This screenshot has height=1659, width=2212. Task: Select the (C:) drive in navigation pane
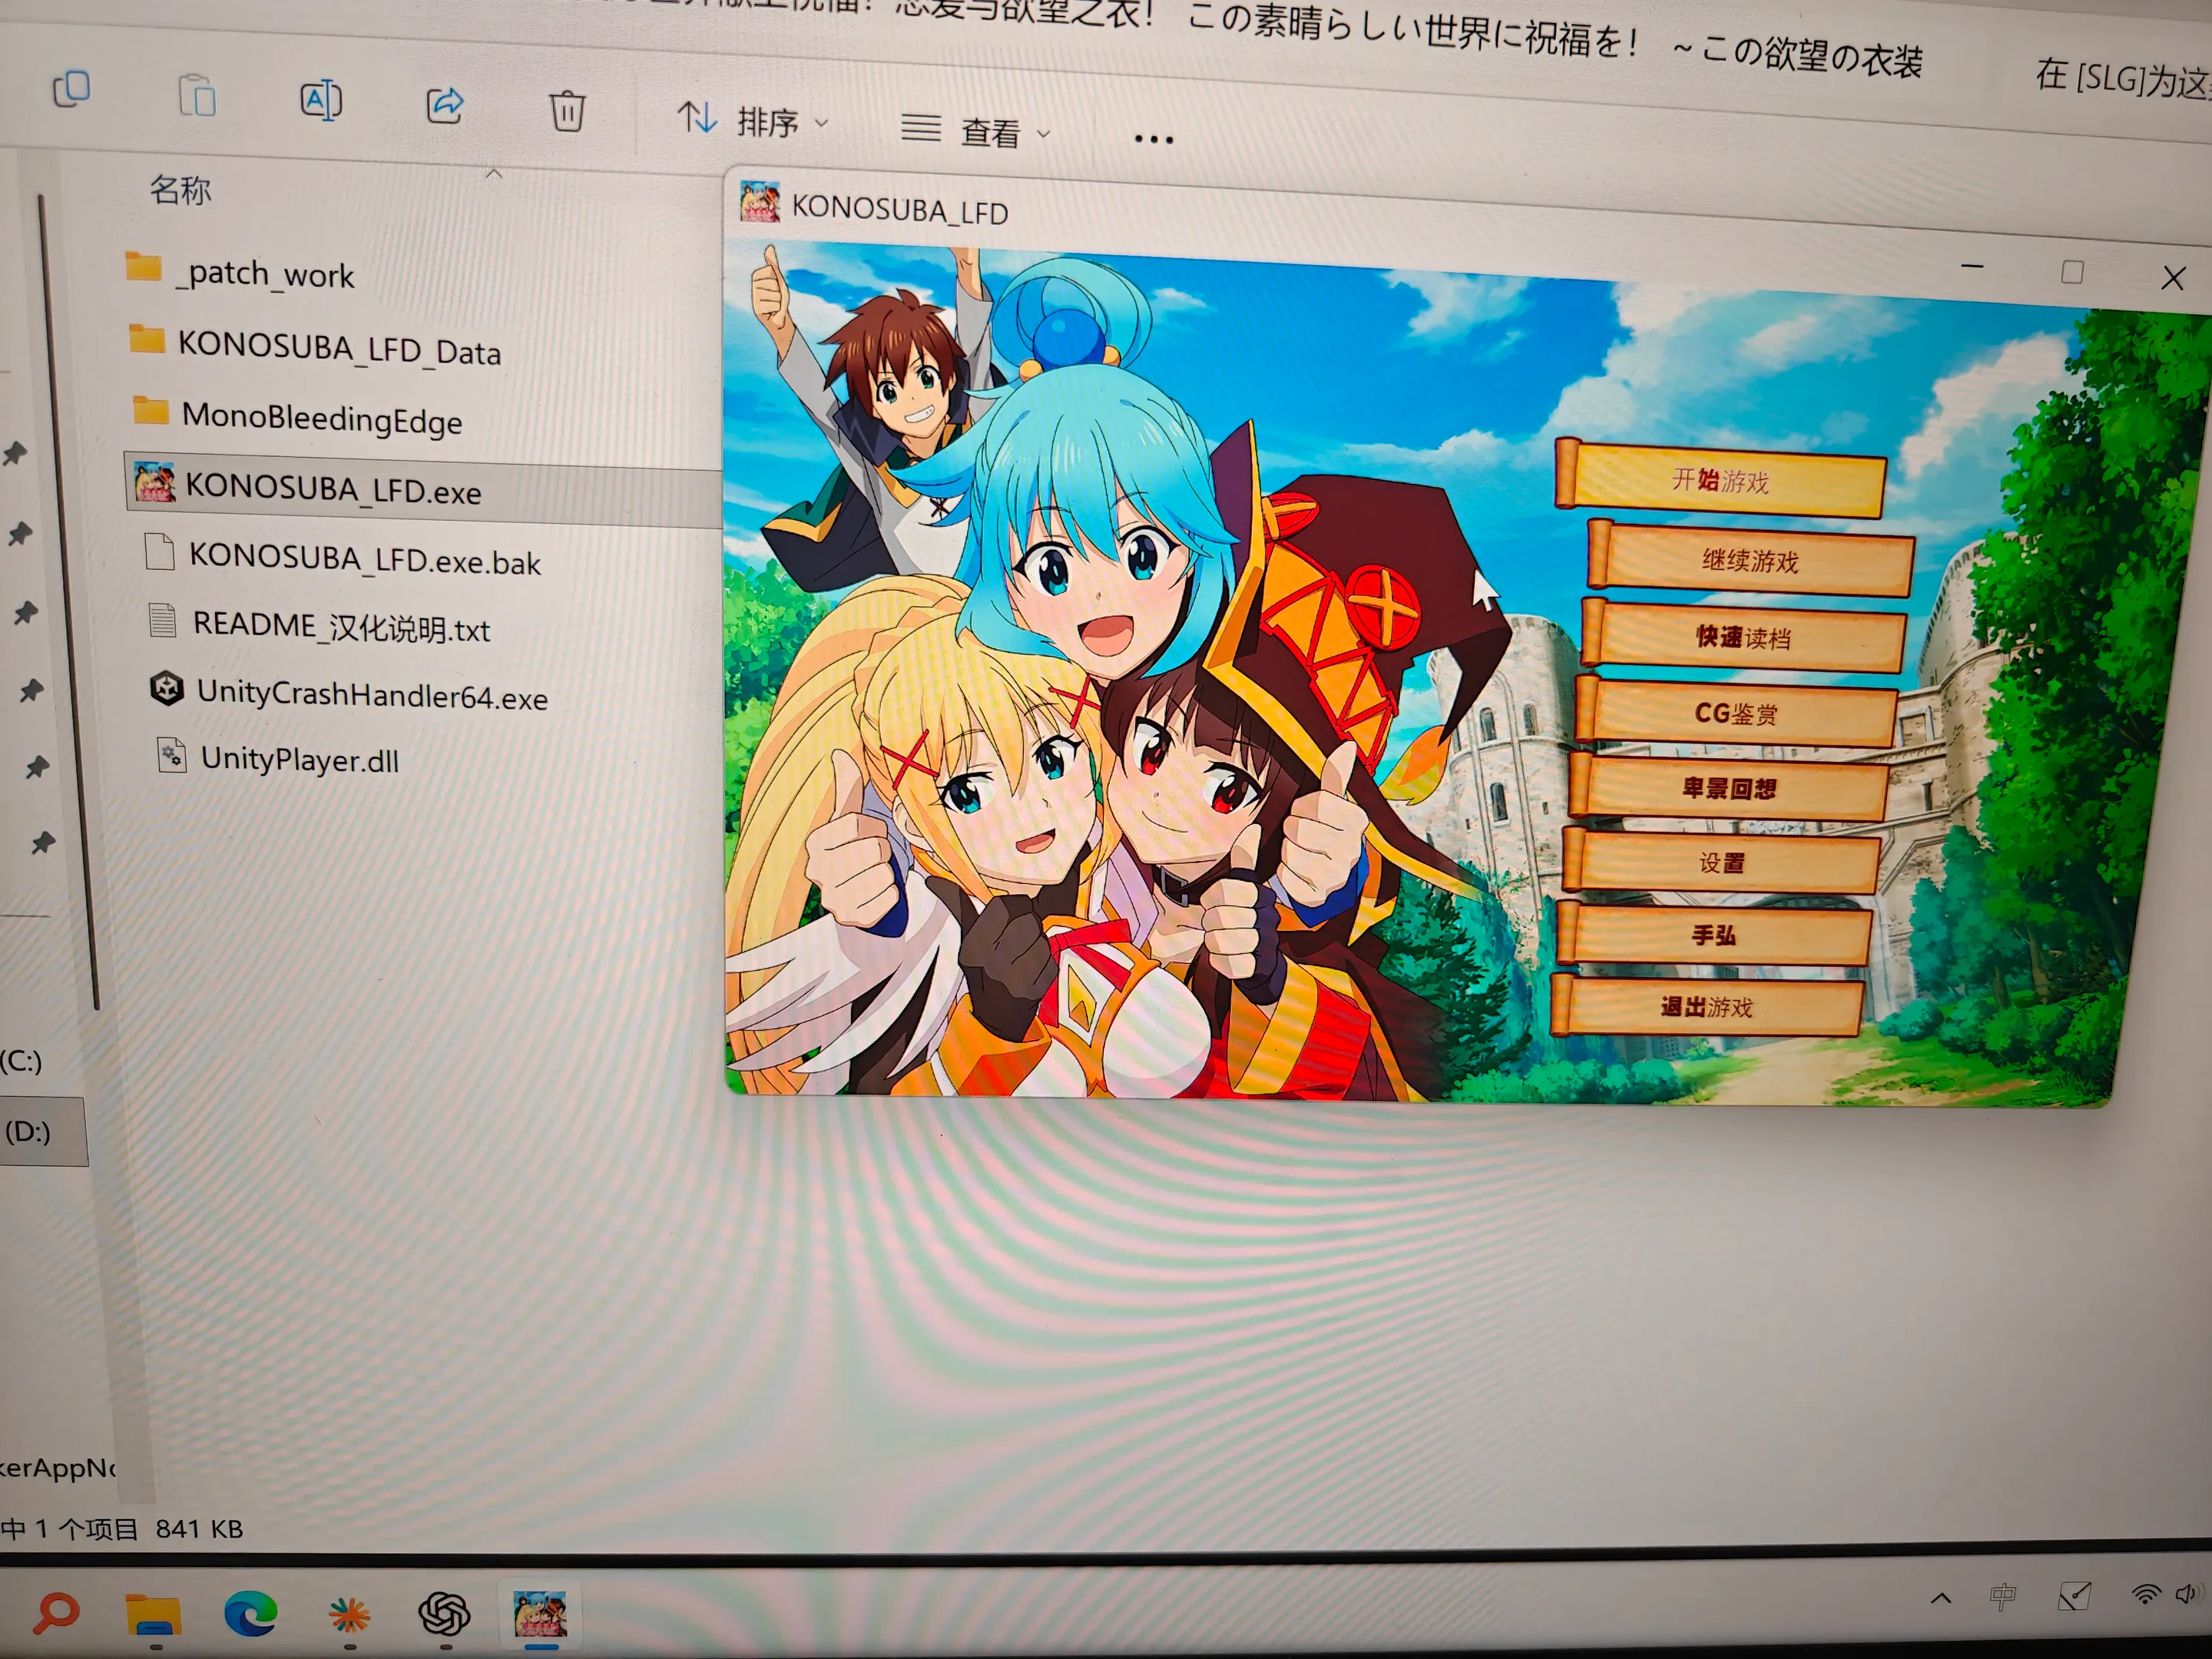pyautogui.click(x=21, y=1060)
